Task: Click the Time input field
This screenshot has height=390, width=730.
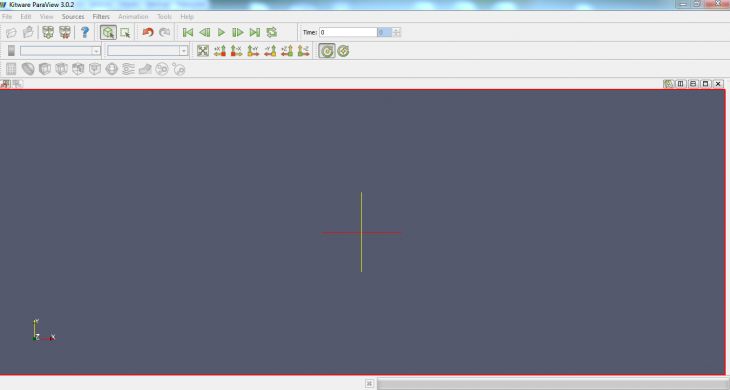Action: [x=348, y=32]
